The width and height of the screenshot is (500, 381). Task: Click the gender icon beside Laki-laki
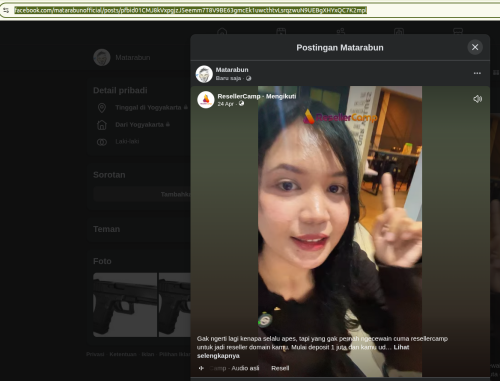coord(102,142)
